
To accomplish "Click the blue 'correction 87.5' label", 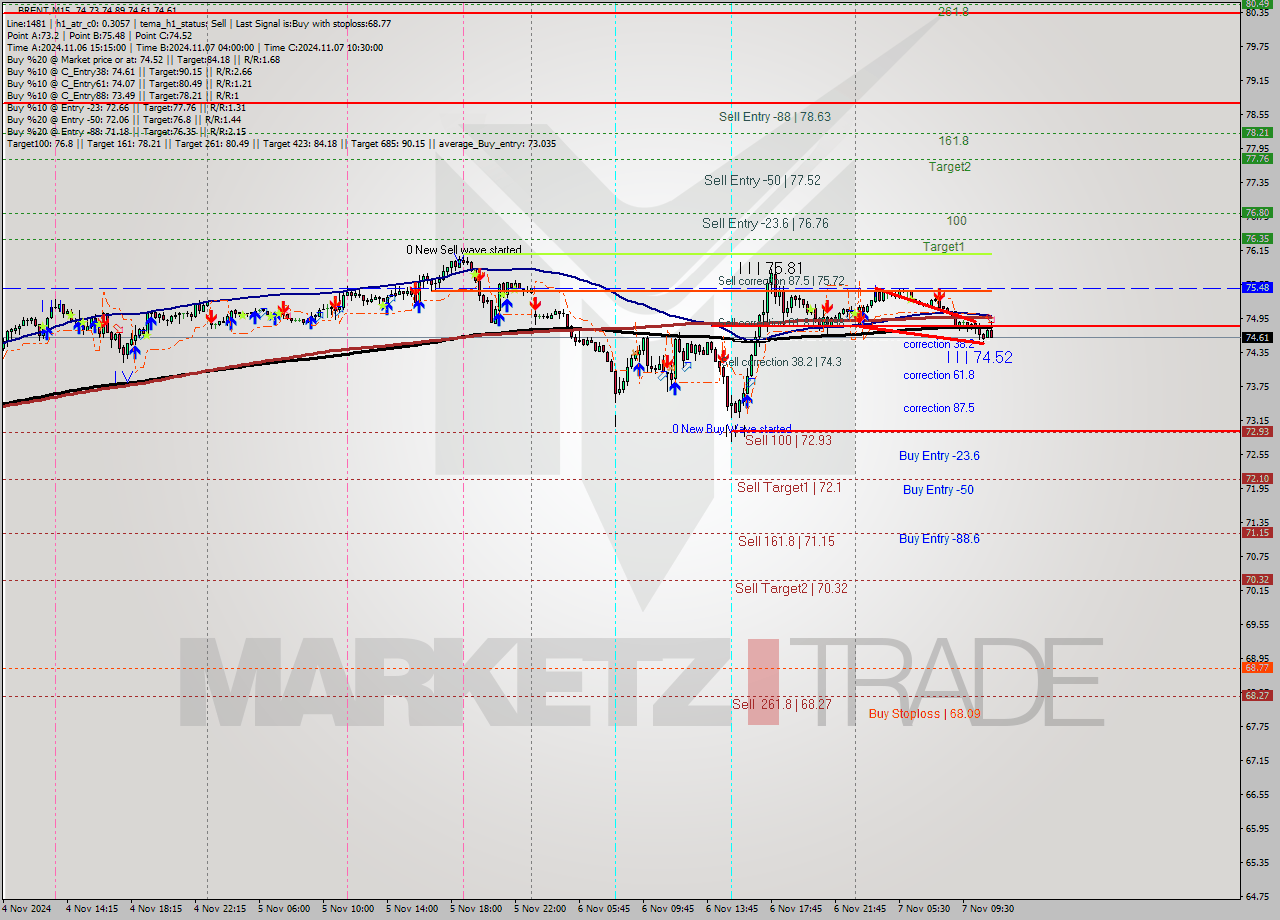I will 939,408.
